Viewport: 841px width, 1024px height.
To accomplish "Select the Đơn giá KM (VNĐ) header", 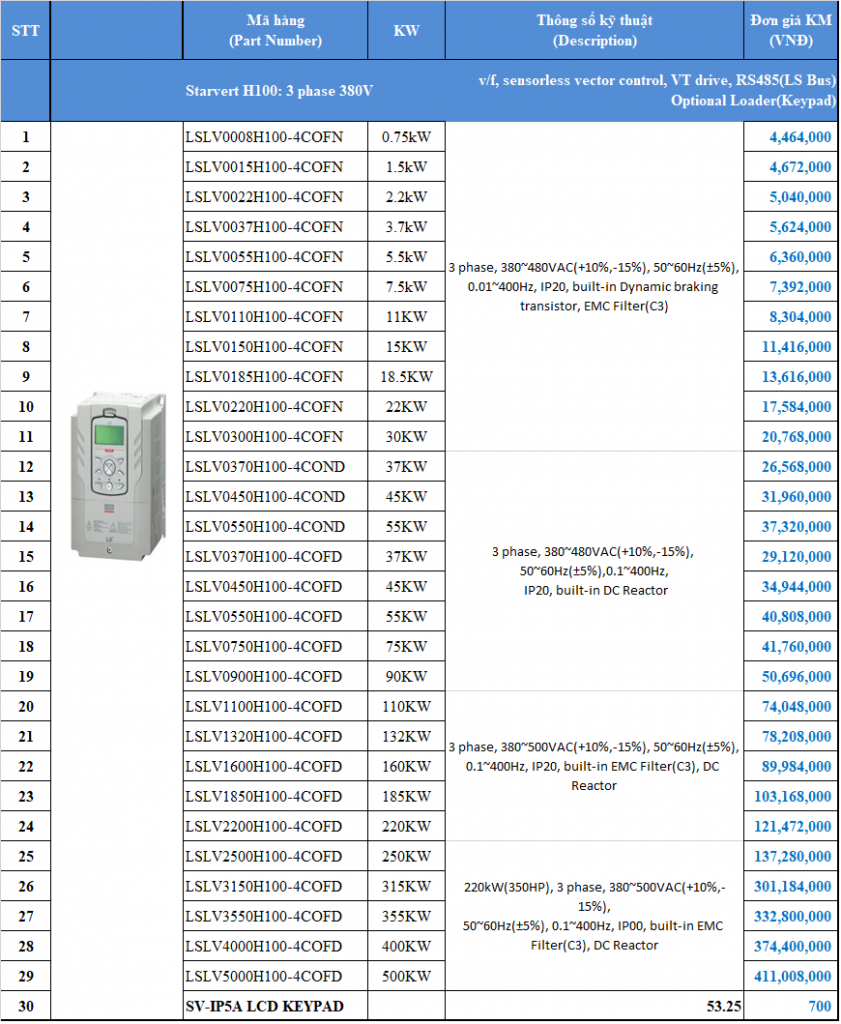I will click(x=791, y=31).
